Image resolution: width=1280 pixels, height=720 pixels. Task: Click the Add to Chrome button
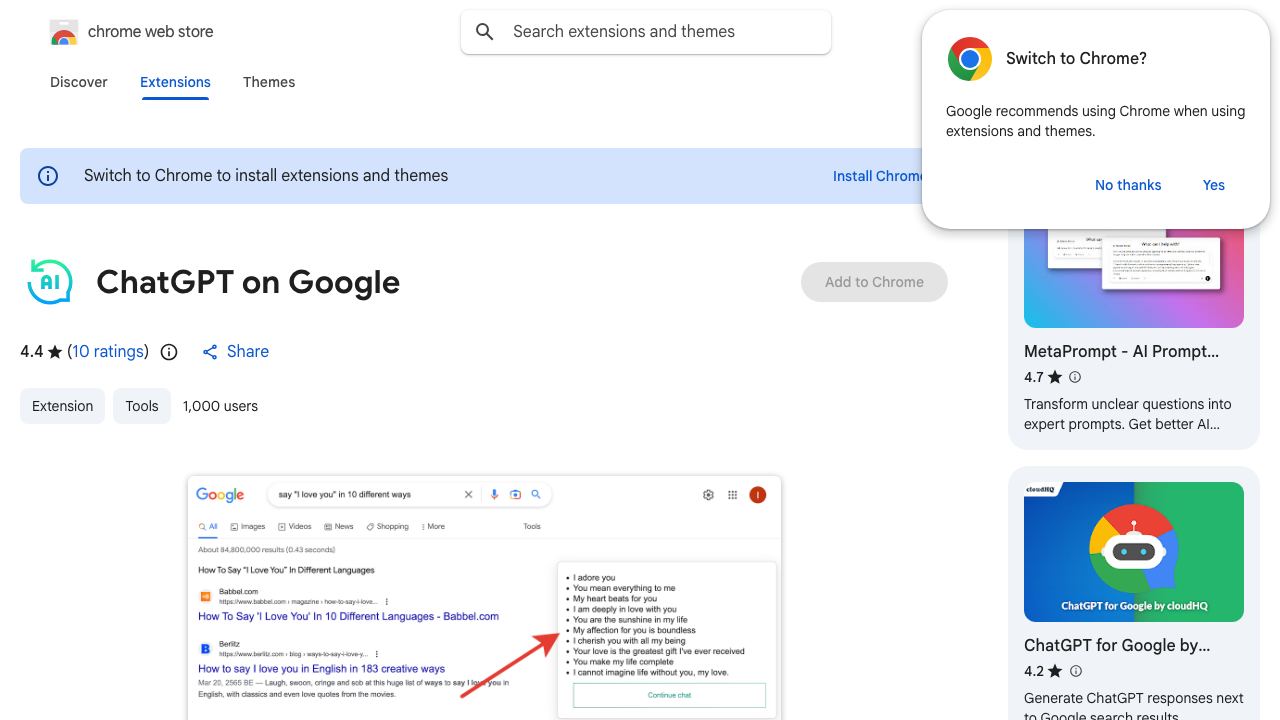pos(874,282)
